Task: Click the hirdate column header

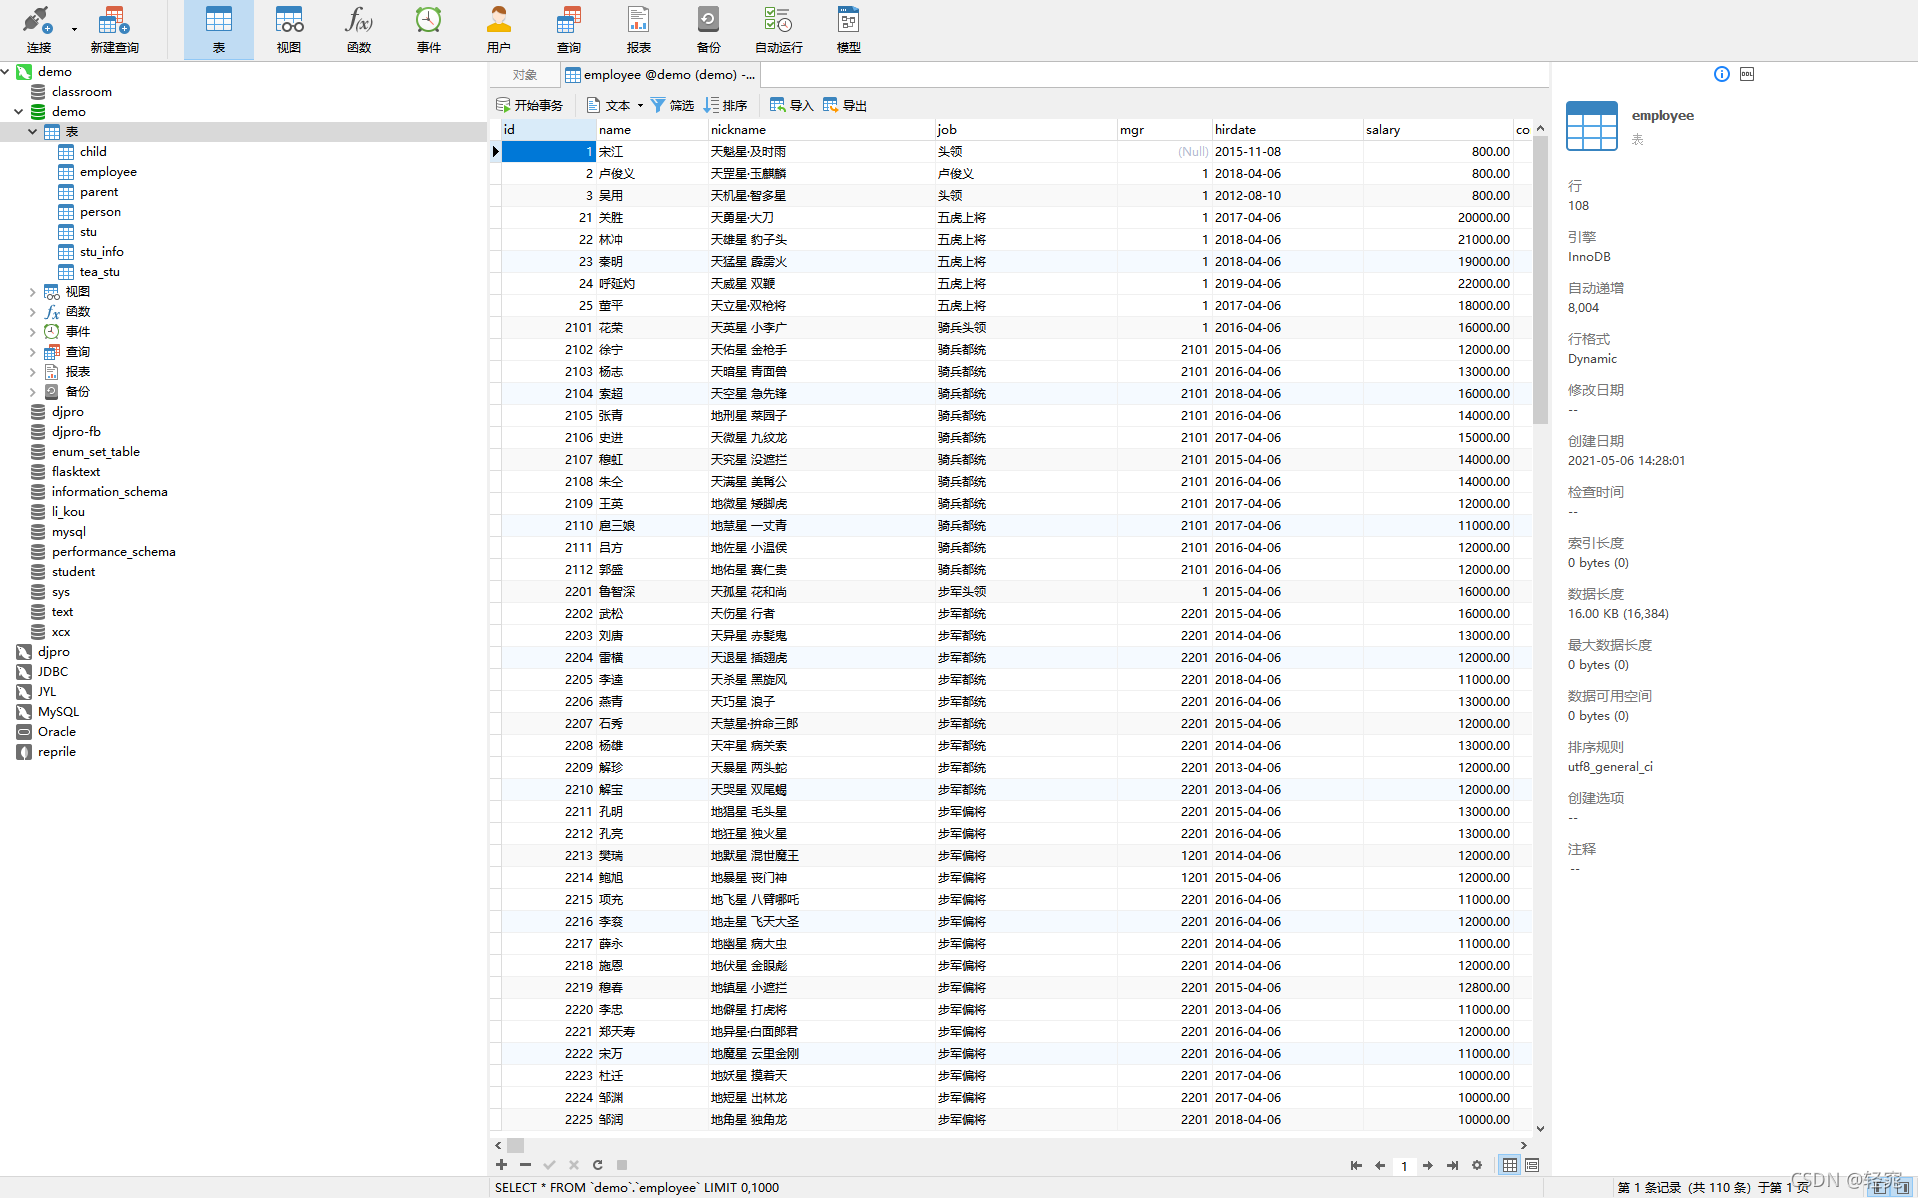Action: tap(1287, 130)
